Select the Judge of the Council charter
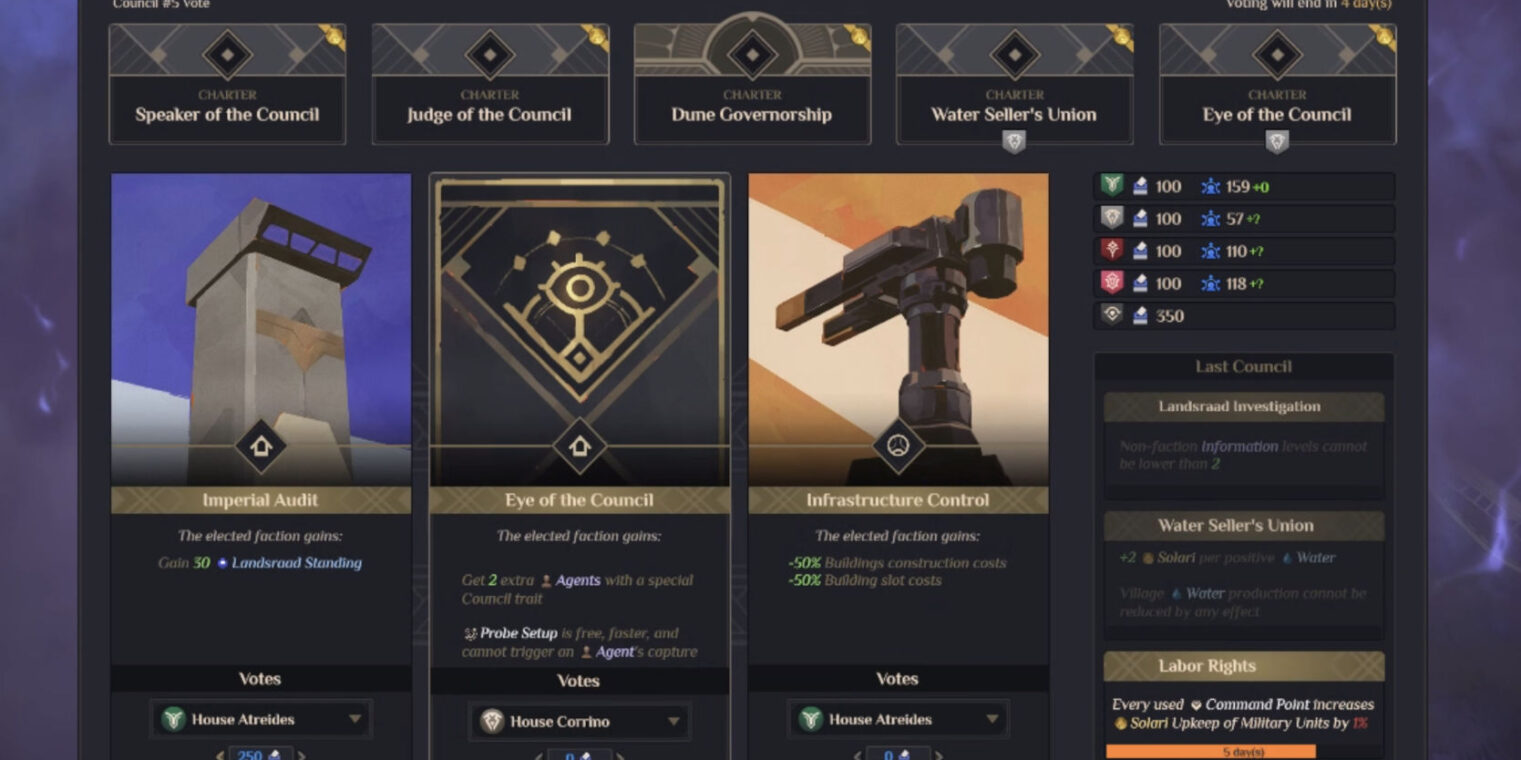Image resolution: width=1521 pixels, height=760 pixels. [x=490, y=85]
